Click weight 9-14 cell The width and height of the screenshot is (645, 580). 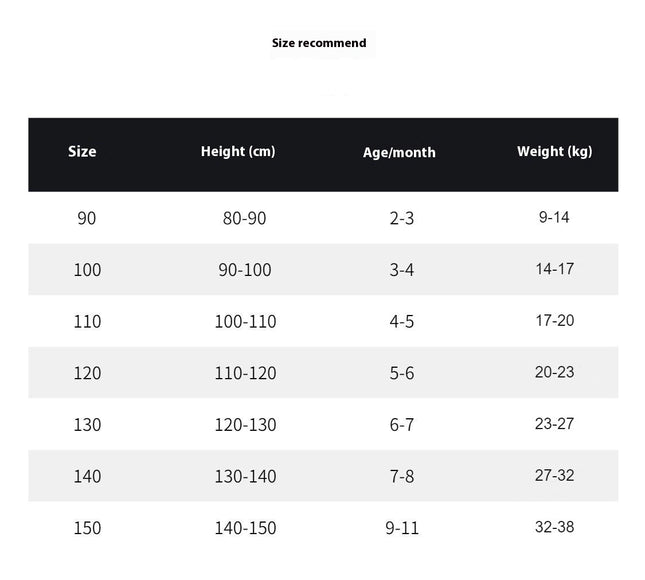click(x=554, y=217)
